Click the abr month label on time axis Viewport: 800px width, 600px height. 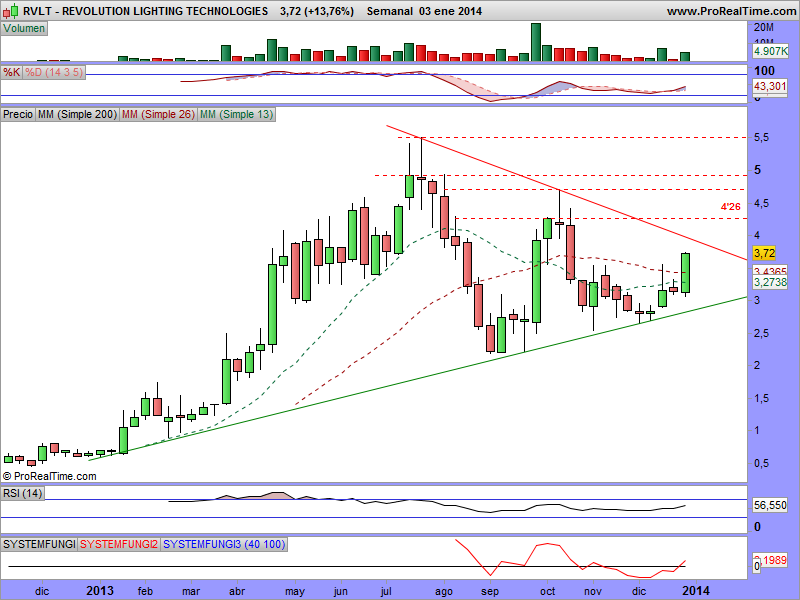point(237,591)
